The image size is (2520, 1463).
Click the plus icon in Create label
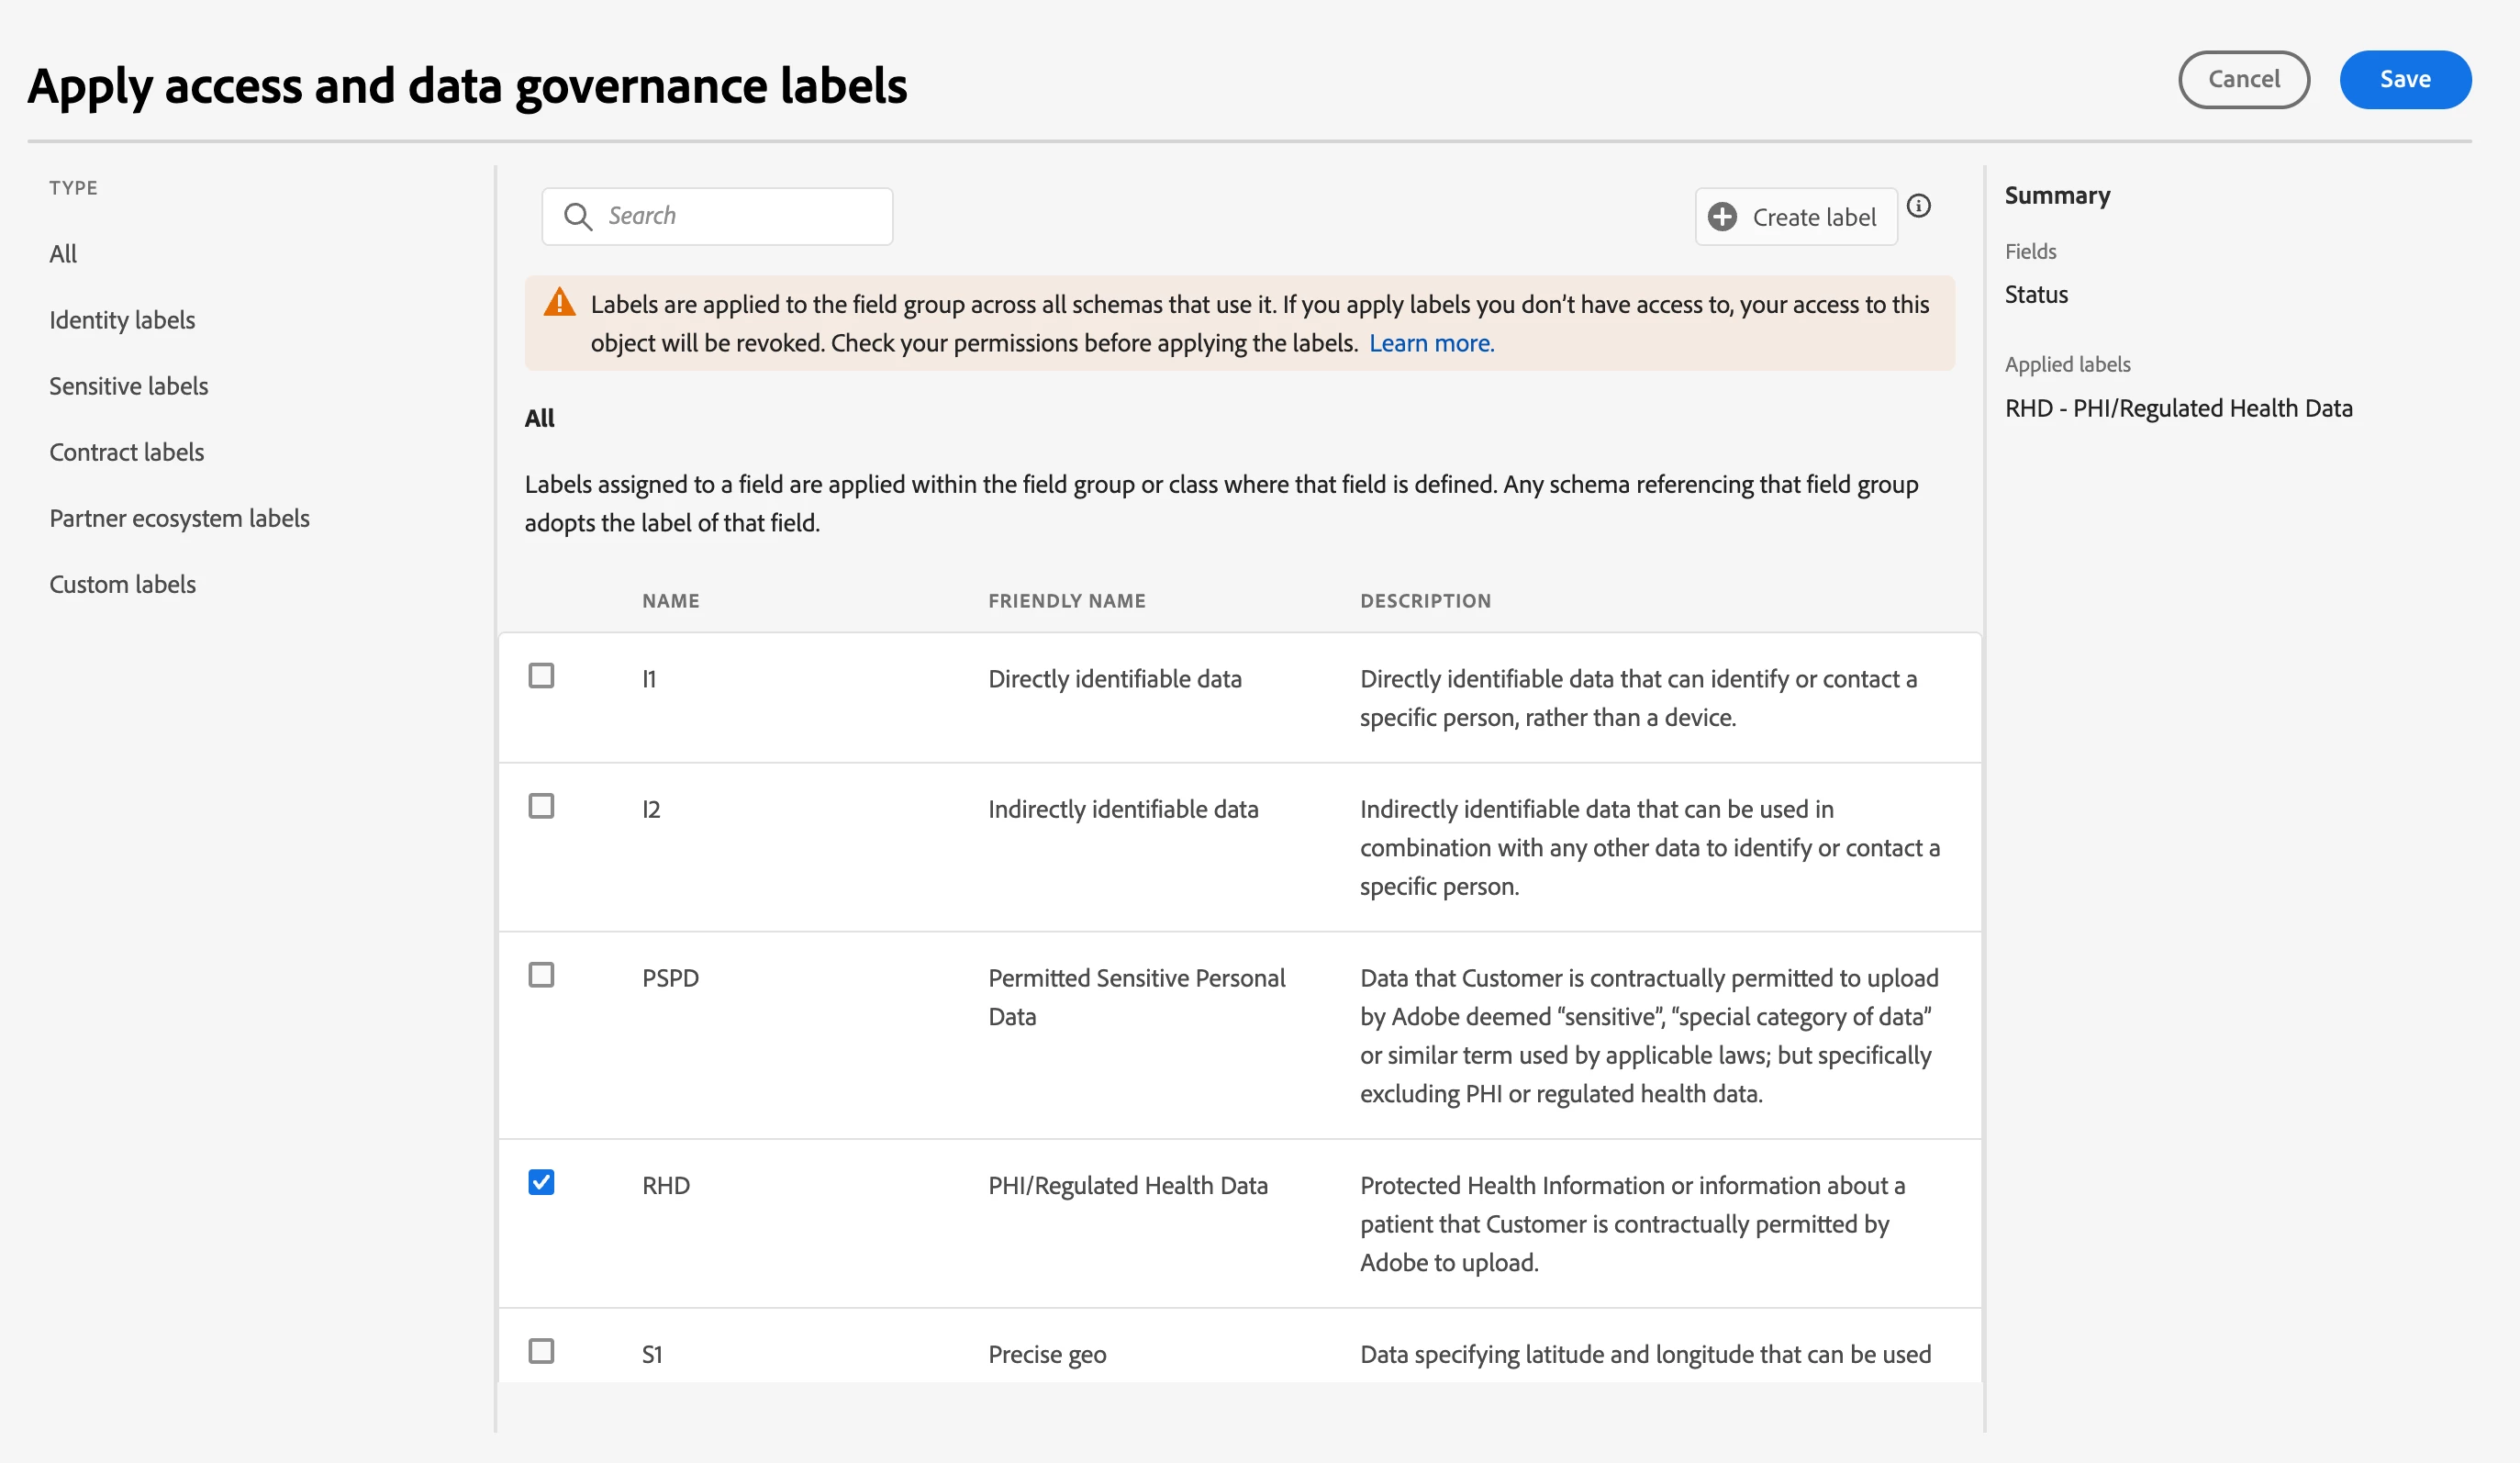click(x=1722, y=217)
